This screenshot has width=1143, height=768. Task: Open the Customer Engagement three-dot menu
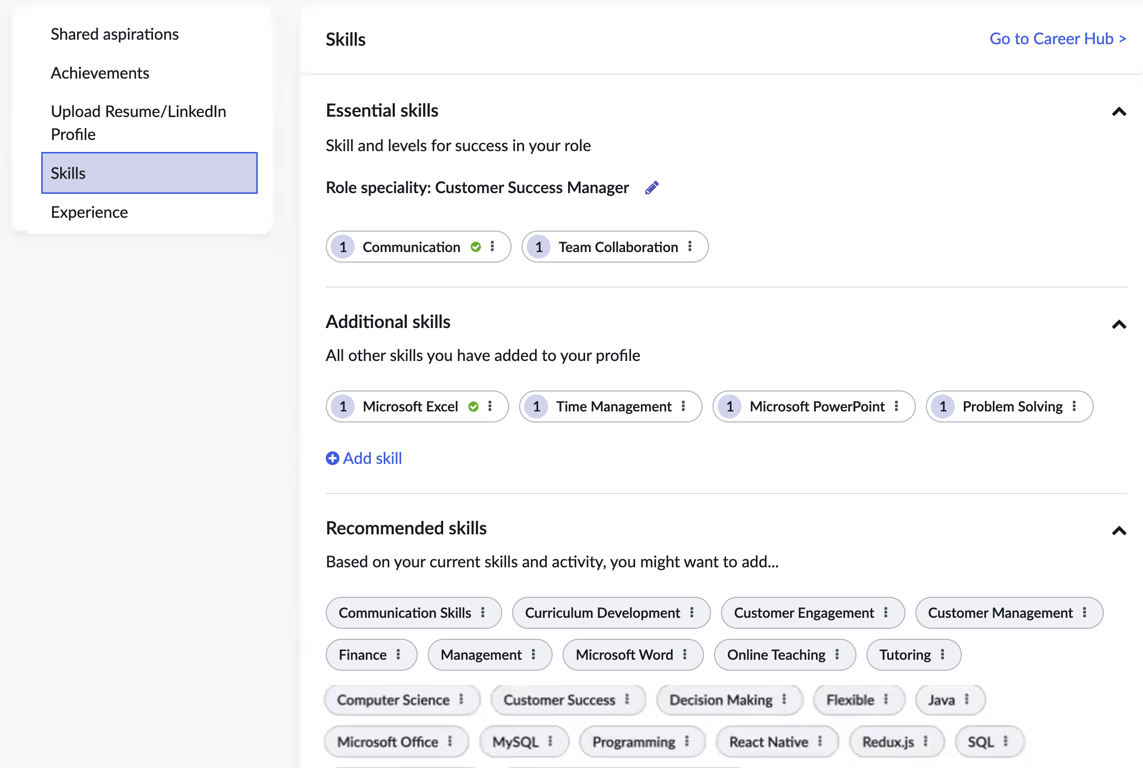886,613
